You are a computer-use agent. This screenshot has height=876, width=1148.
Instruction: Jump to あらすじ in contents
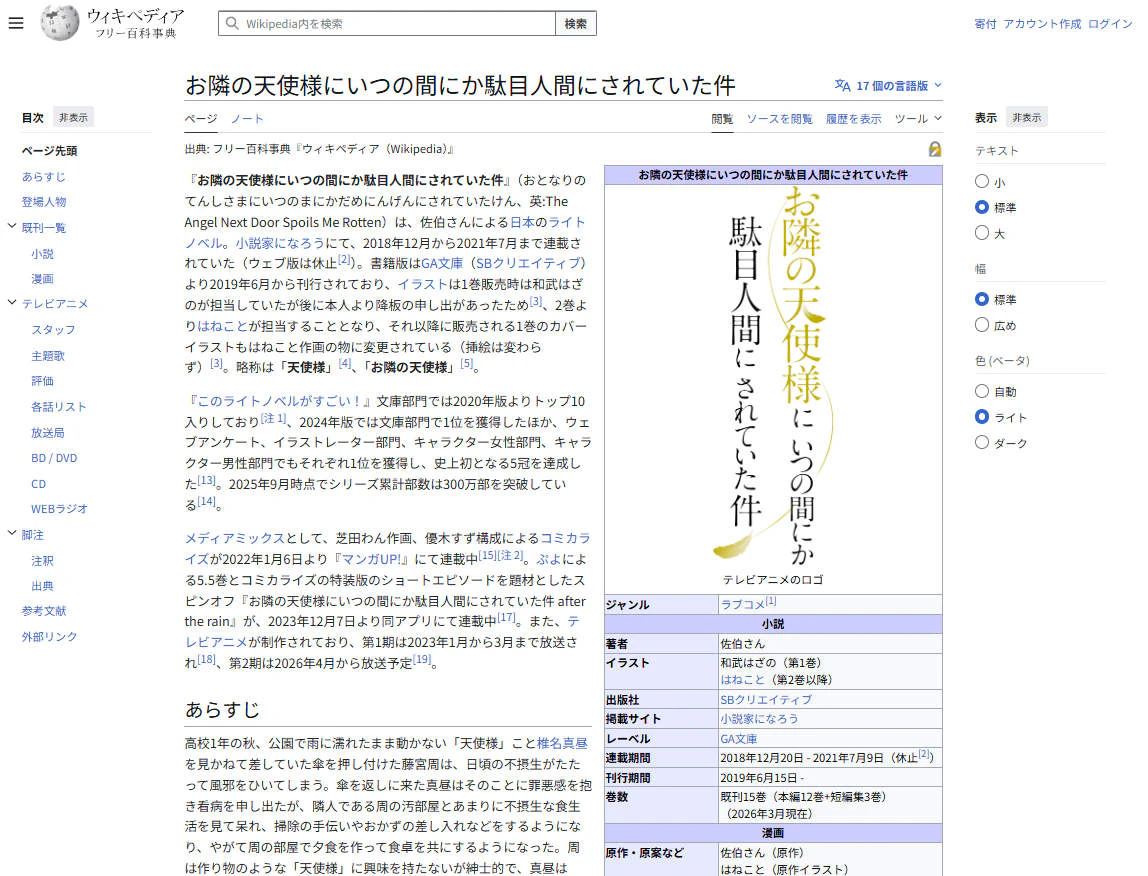43,177
